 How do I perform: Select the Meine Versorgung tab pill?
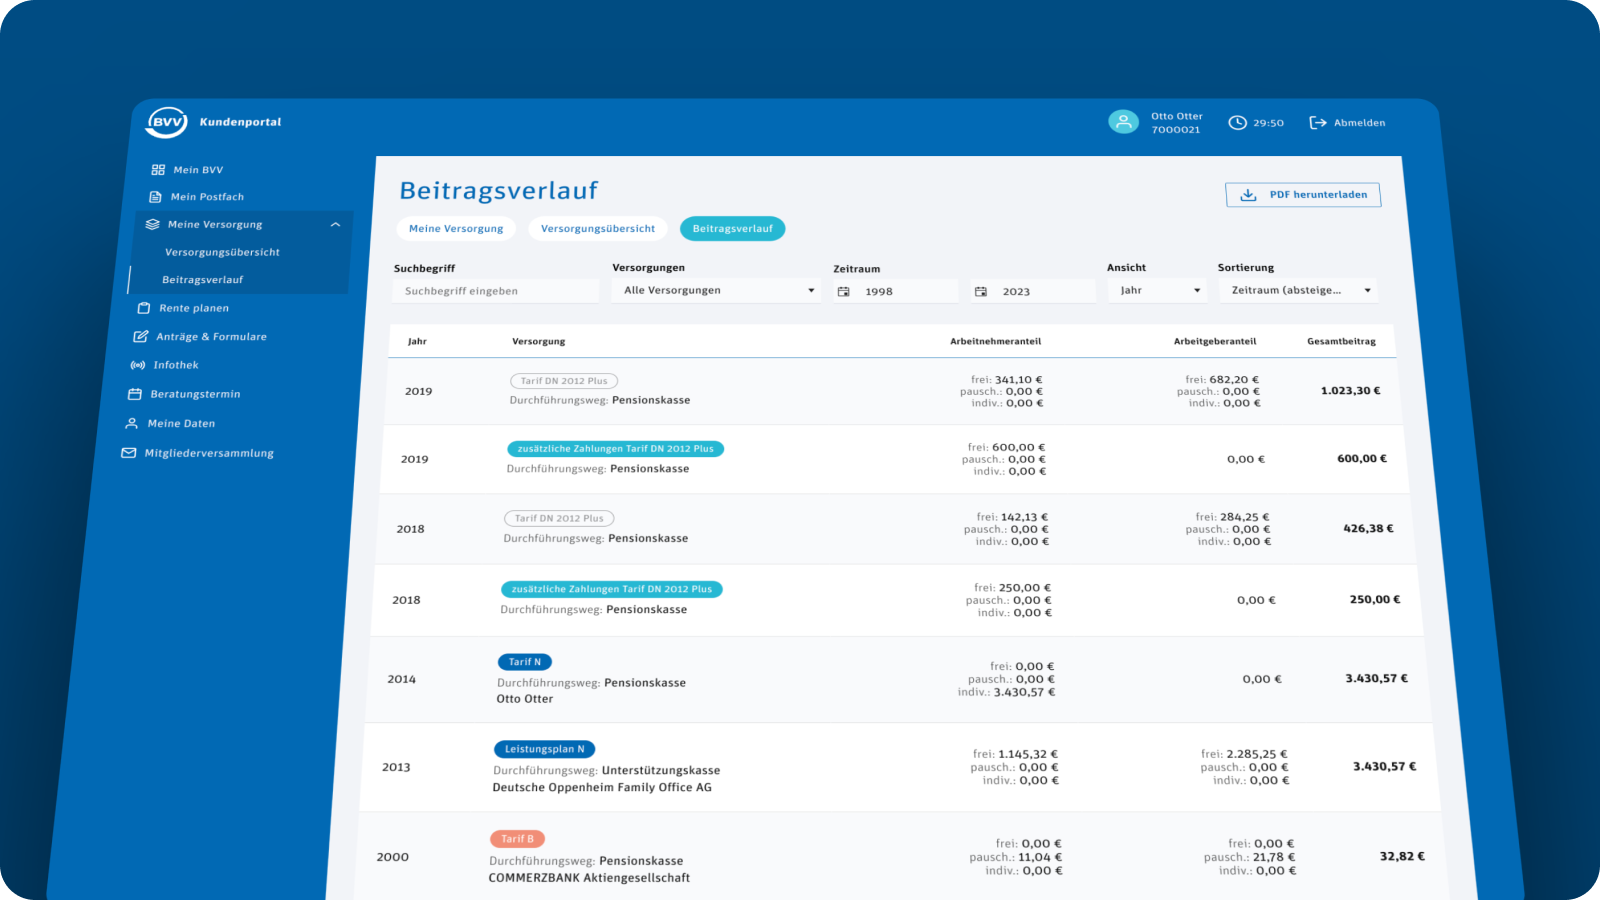pyautogui.click(x=456, y=229)
